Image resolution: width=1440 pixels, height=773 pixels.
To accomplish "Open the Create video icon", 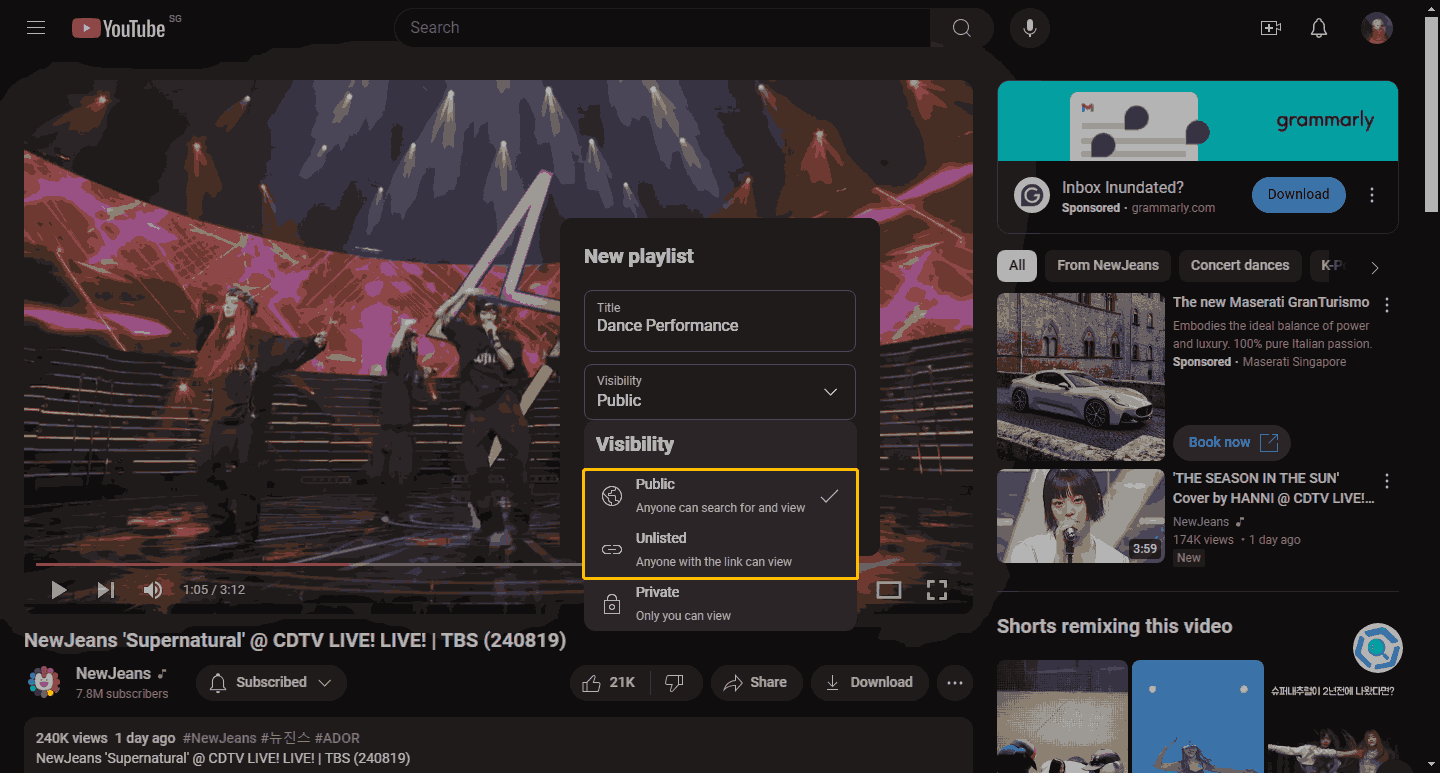I will tap(1271, 28).
